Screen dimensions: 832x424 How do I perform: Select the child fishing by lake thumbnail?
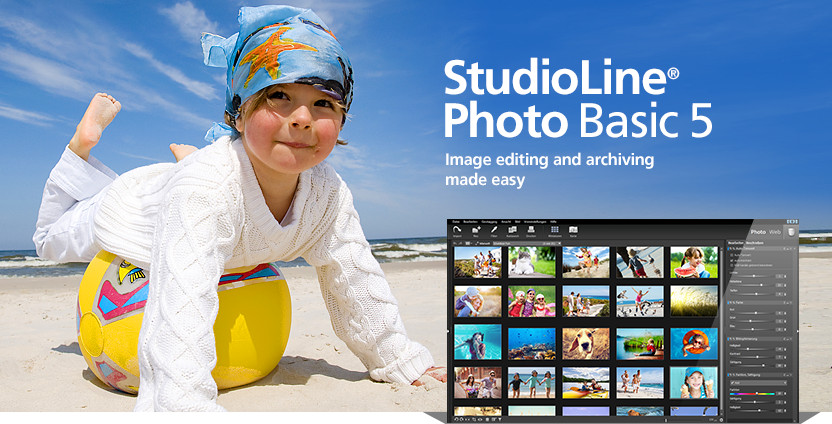point(640,344)
